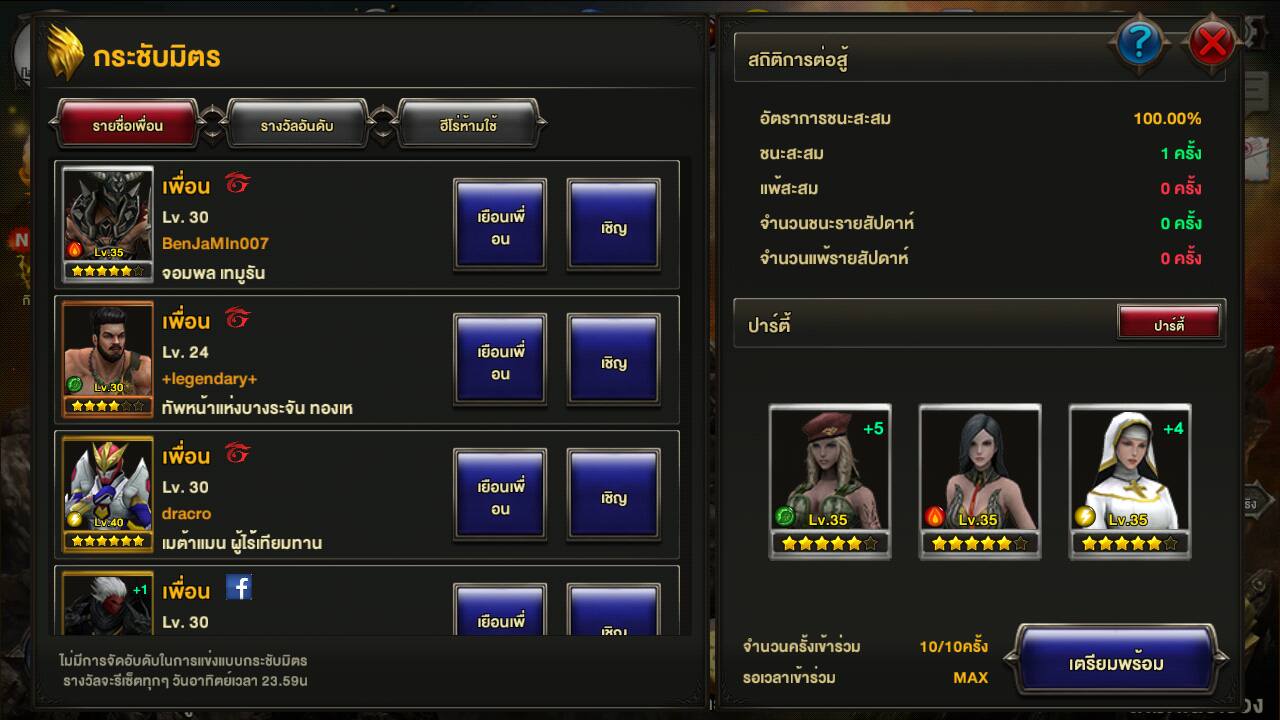Open the รางวัลอันดับ tab

click(297, 126)
